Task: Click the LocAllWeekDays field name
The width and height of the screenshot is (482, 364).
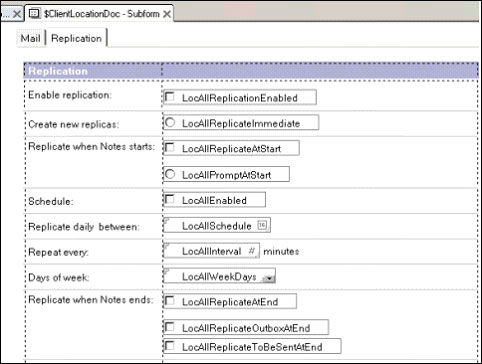Action: click(x=219, y=277)
